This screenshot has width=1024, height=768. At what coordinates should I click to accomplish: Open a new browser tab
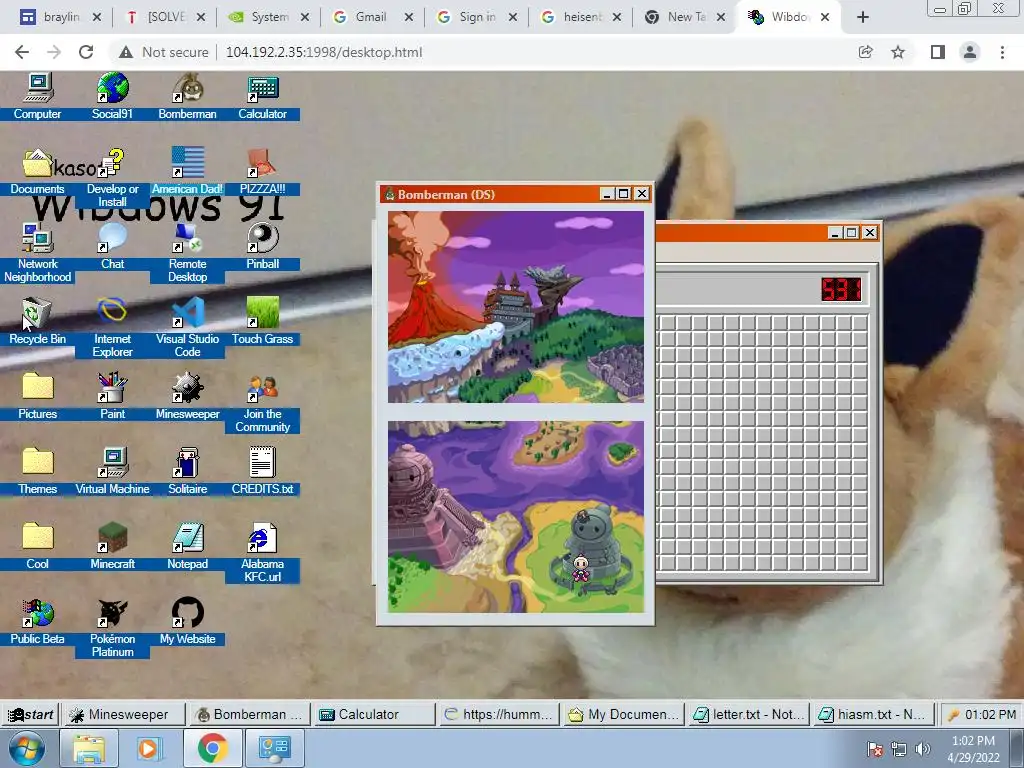point(863,17)
